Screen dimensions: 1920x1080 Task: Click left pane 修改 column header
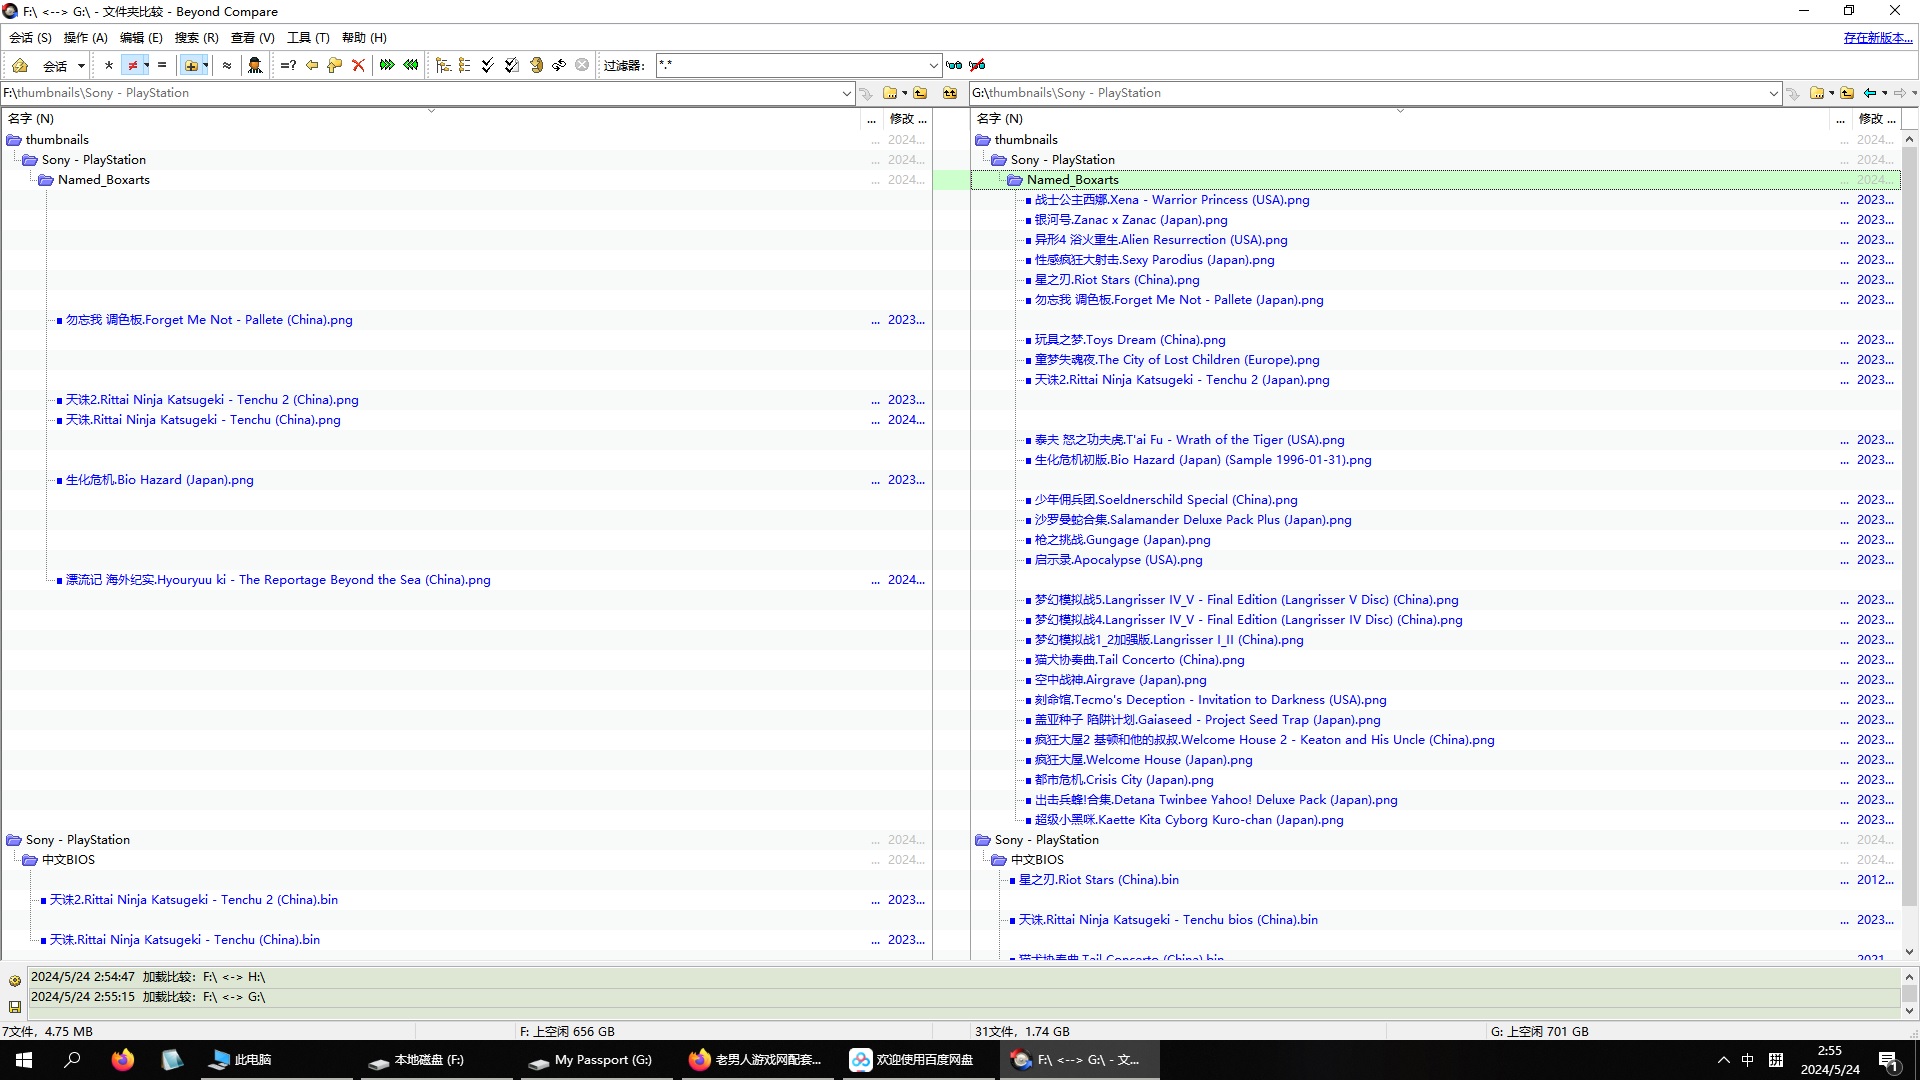pyautogui.click(x=908, y=119)
